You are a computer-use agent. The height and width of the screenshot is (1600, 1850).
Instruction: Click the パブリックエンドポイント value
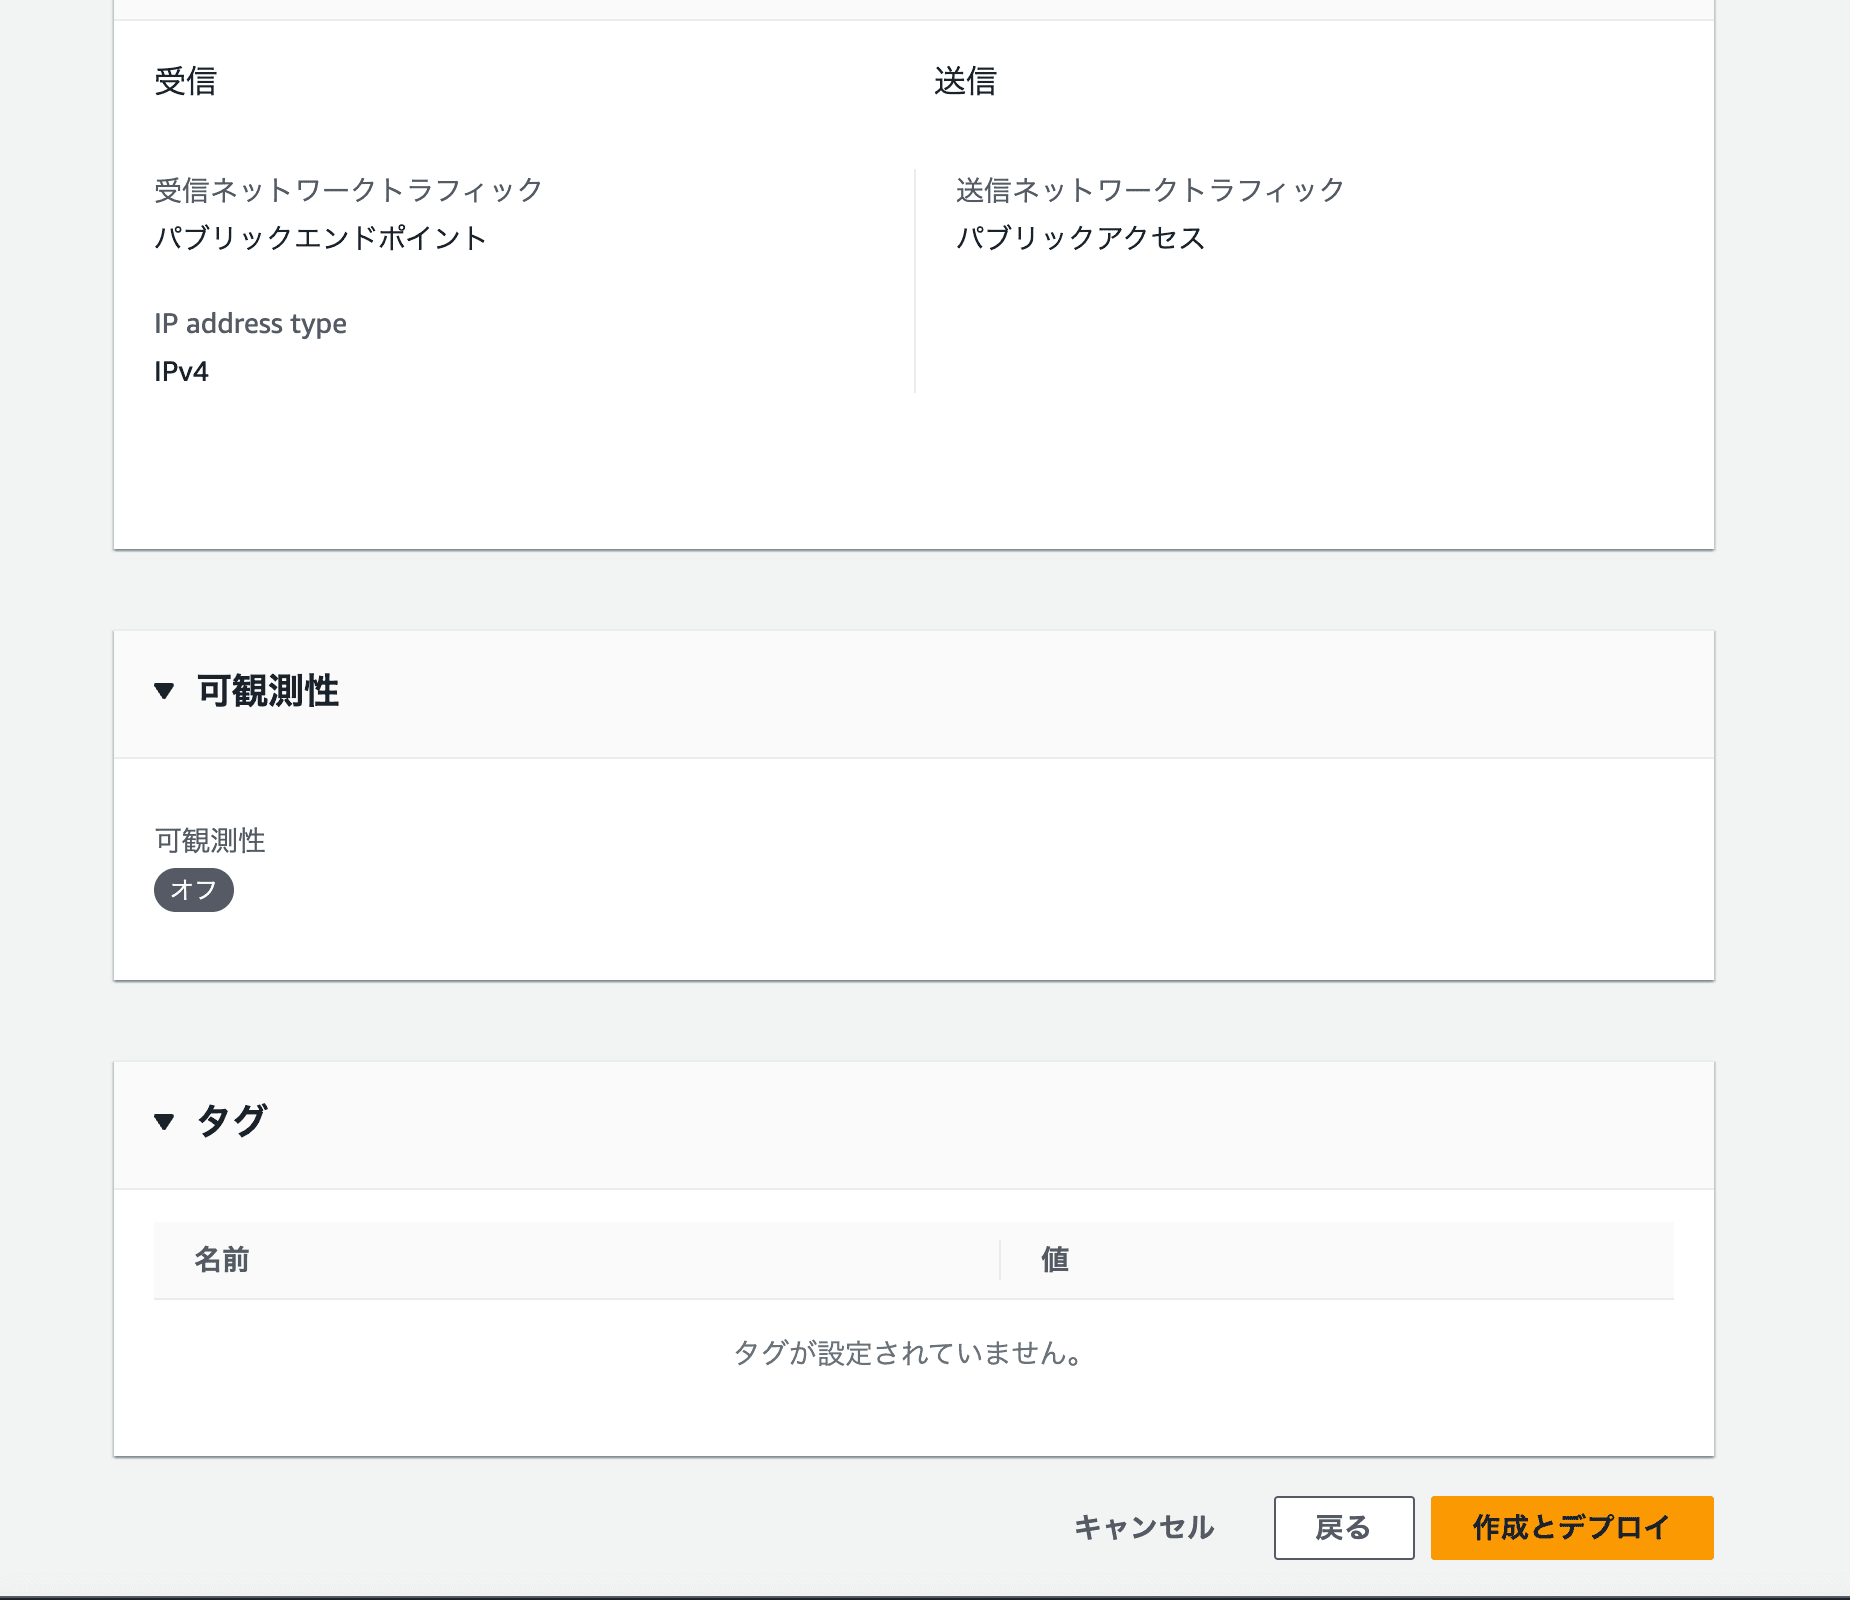pos(320,238)
